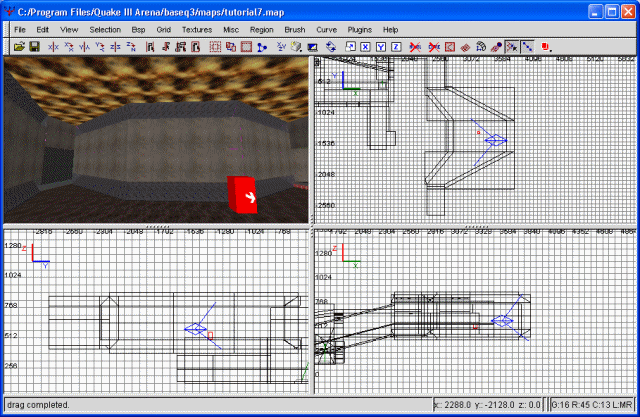Click the Select Partial Tall icon
This screenshot has width=640, height=417.
click(180, 47)
